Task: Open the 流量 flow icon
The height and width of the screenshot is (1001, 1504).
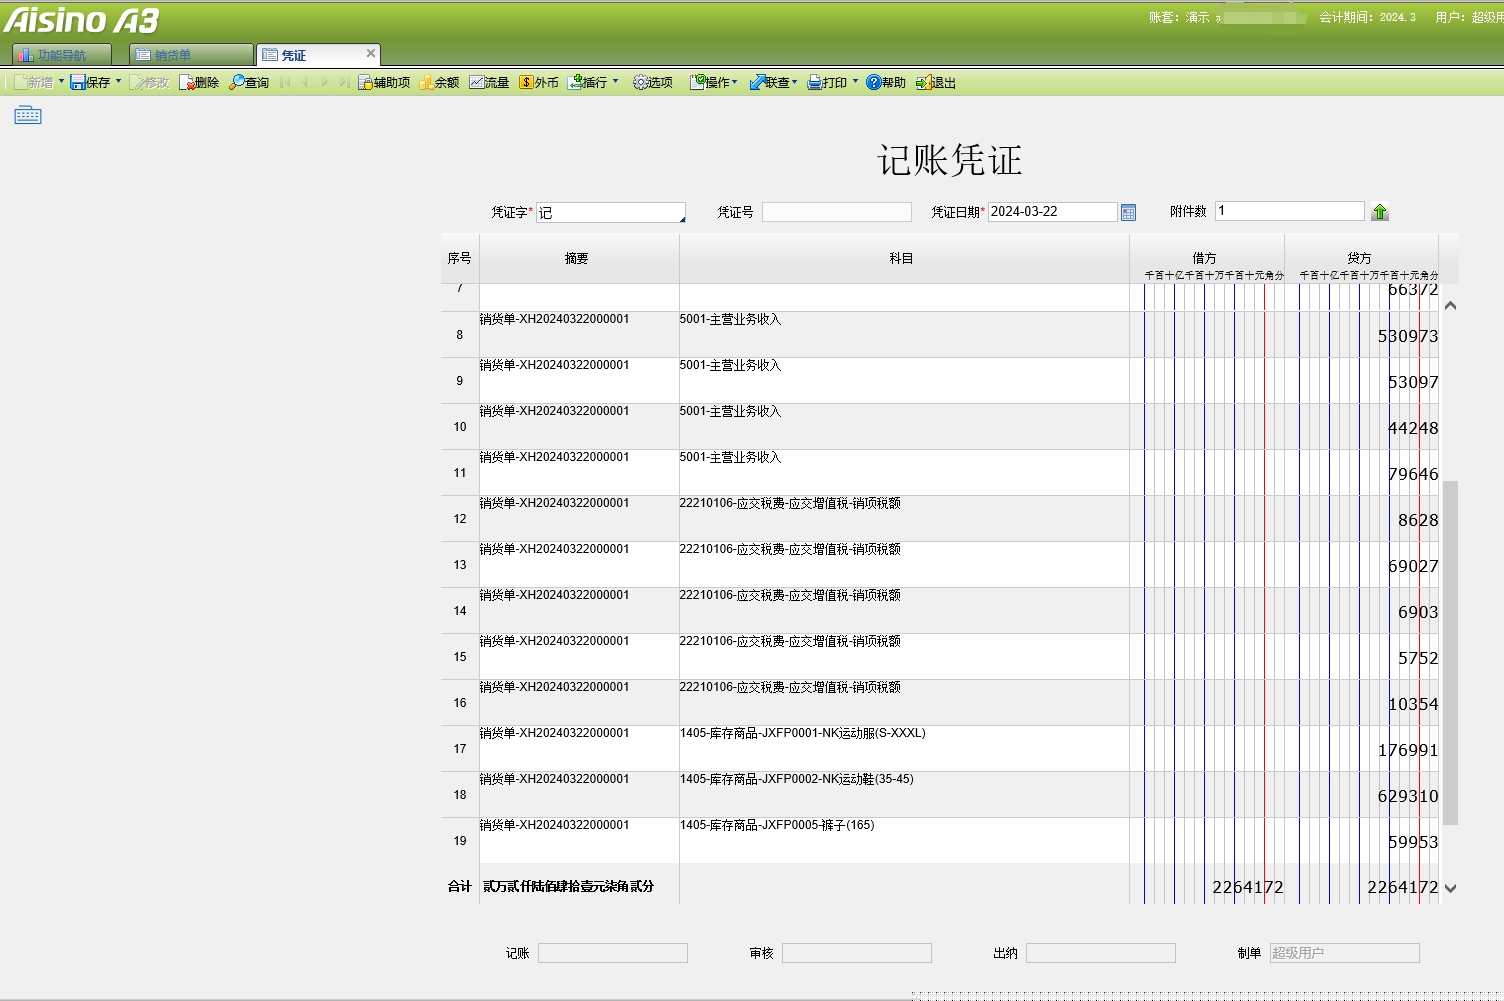Action: tap(488, 82)
